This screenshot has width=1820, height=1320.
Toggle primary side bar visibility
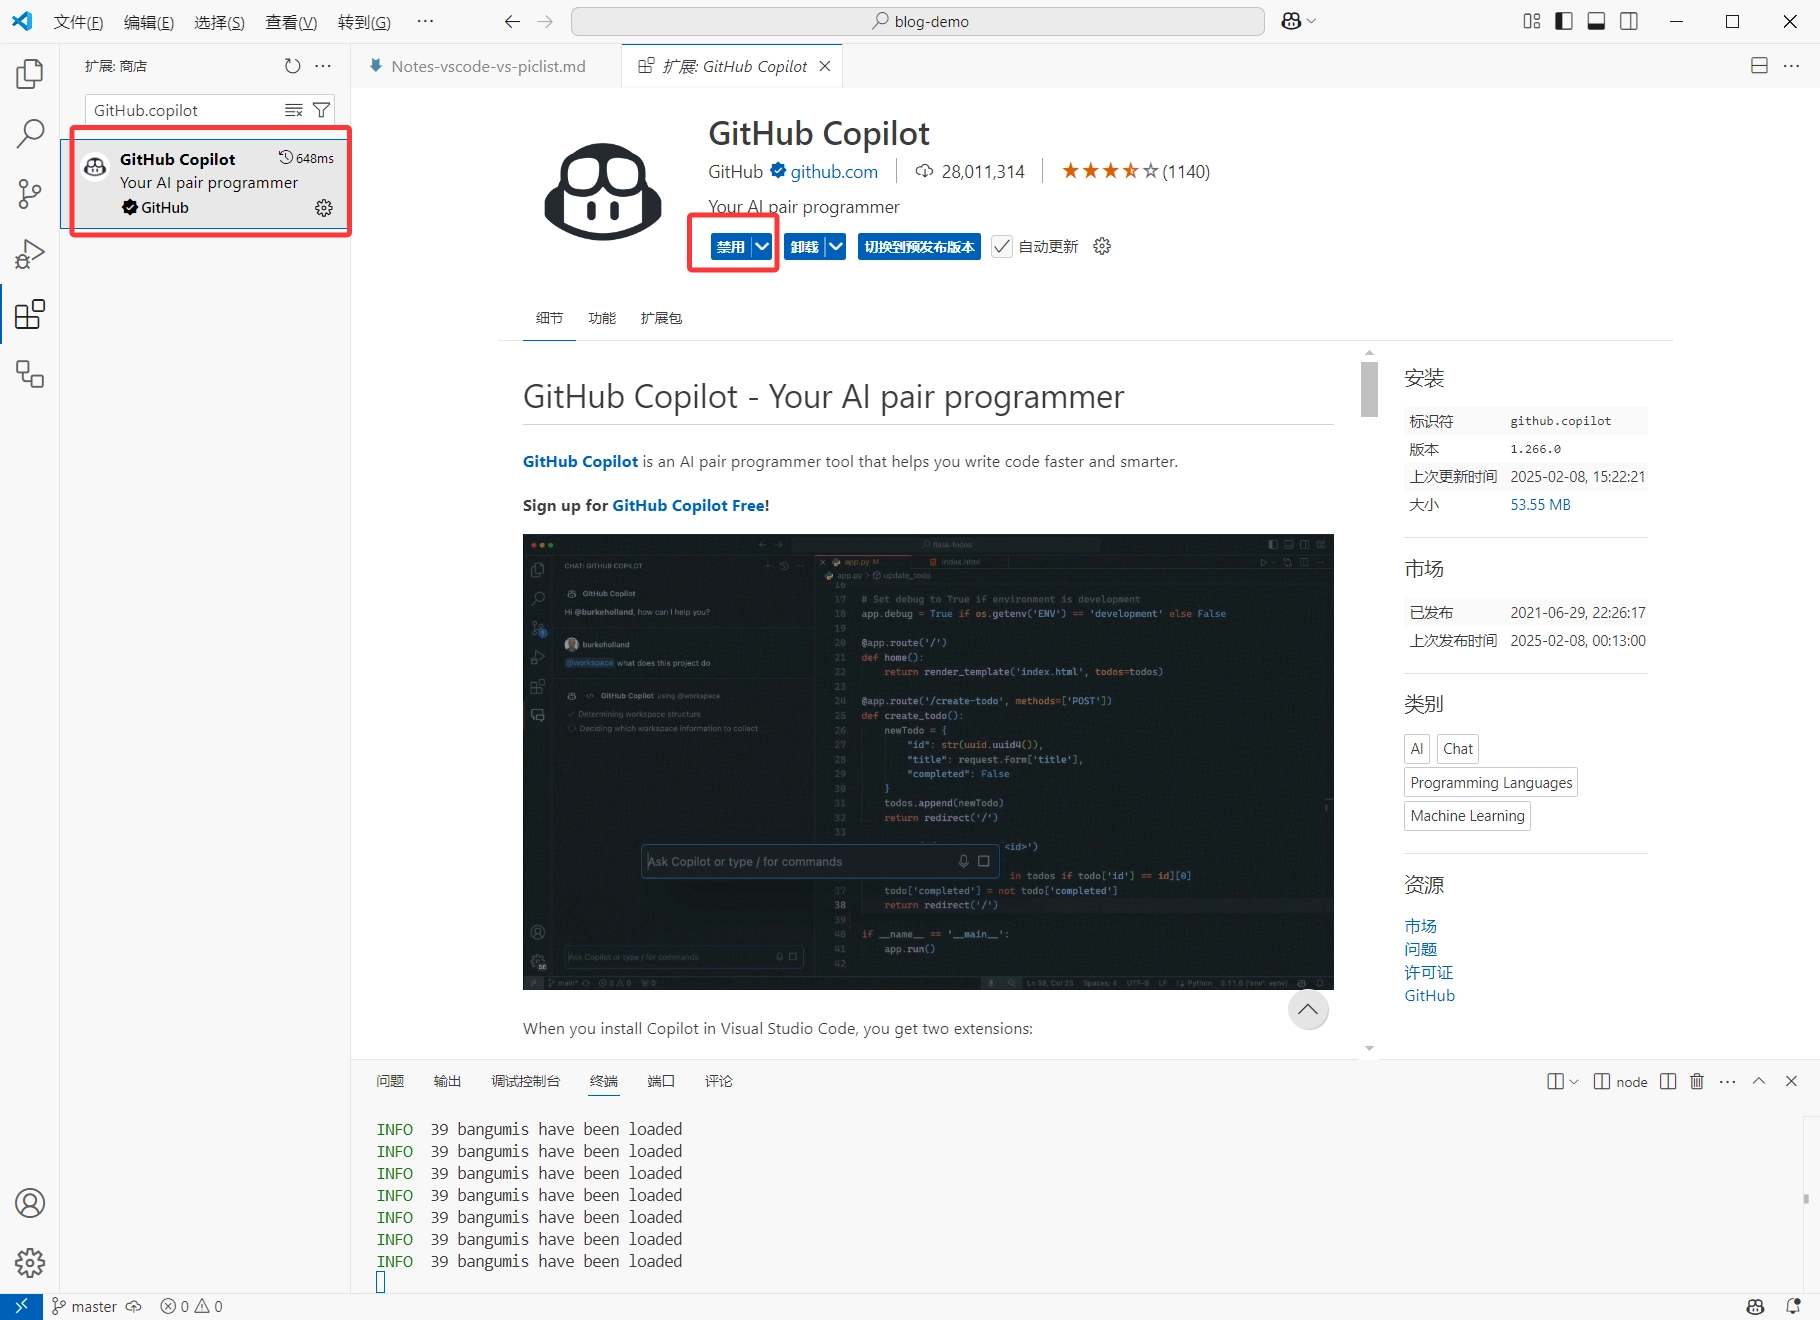click(1564, 21)
